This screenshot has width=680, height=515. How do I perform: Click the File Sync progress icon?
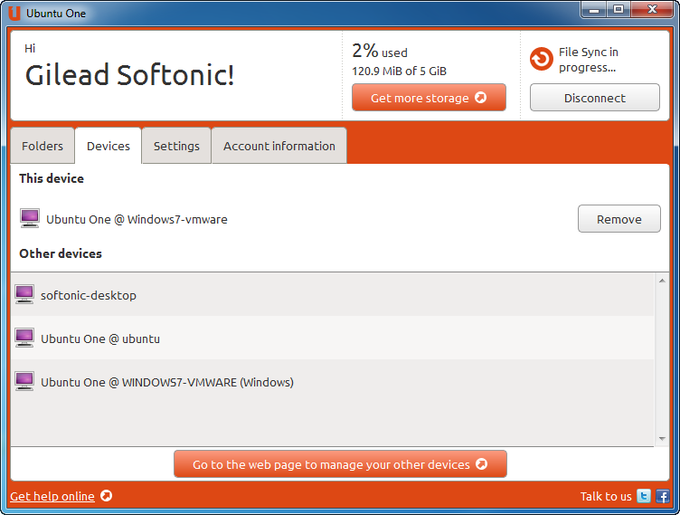[541, 59]
